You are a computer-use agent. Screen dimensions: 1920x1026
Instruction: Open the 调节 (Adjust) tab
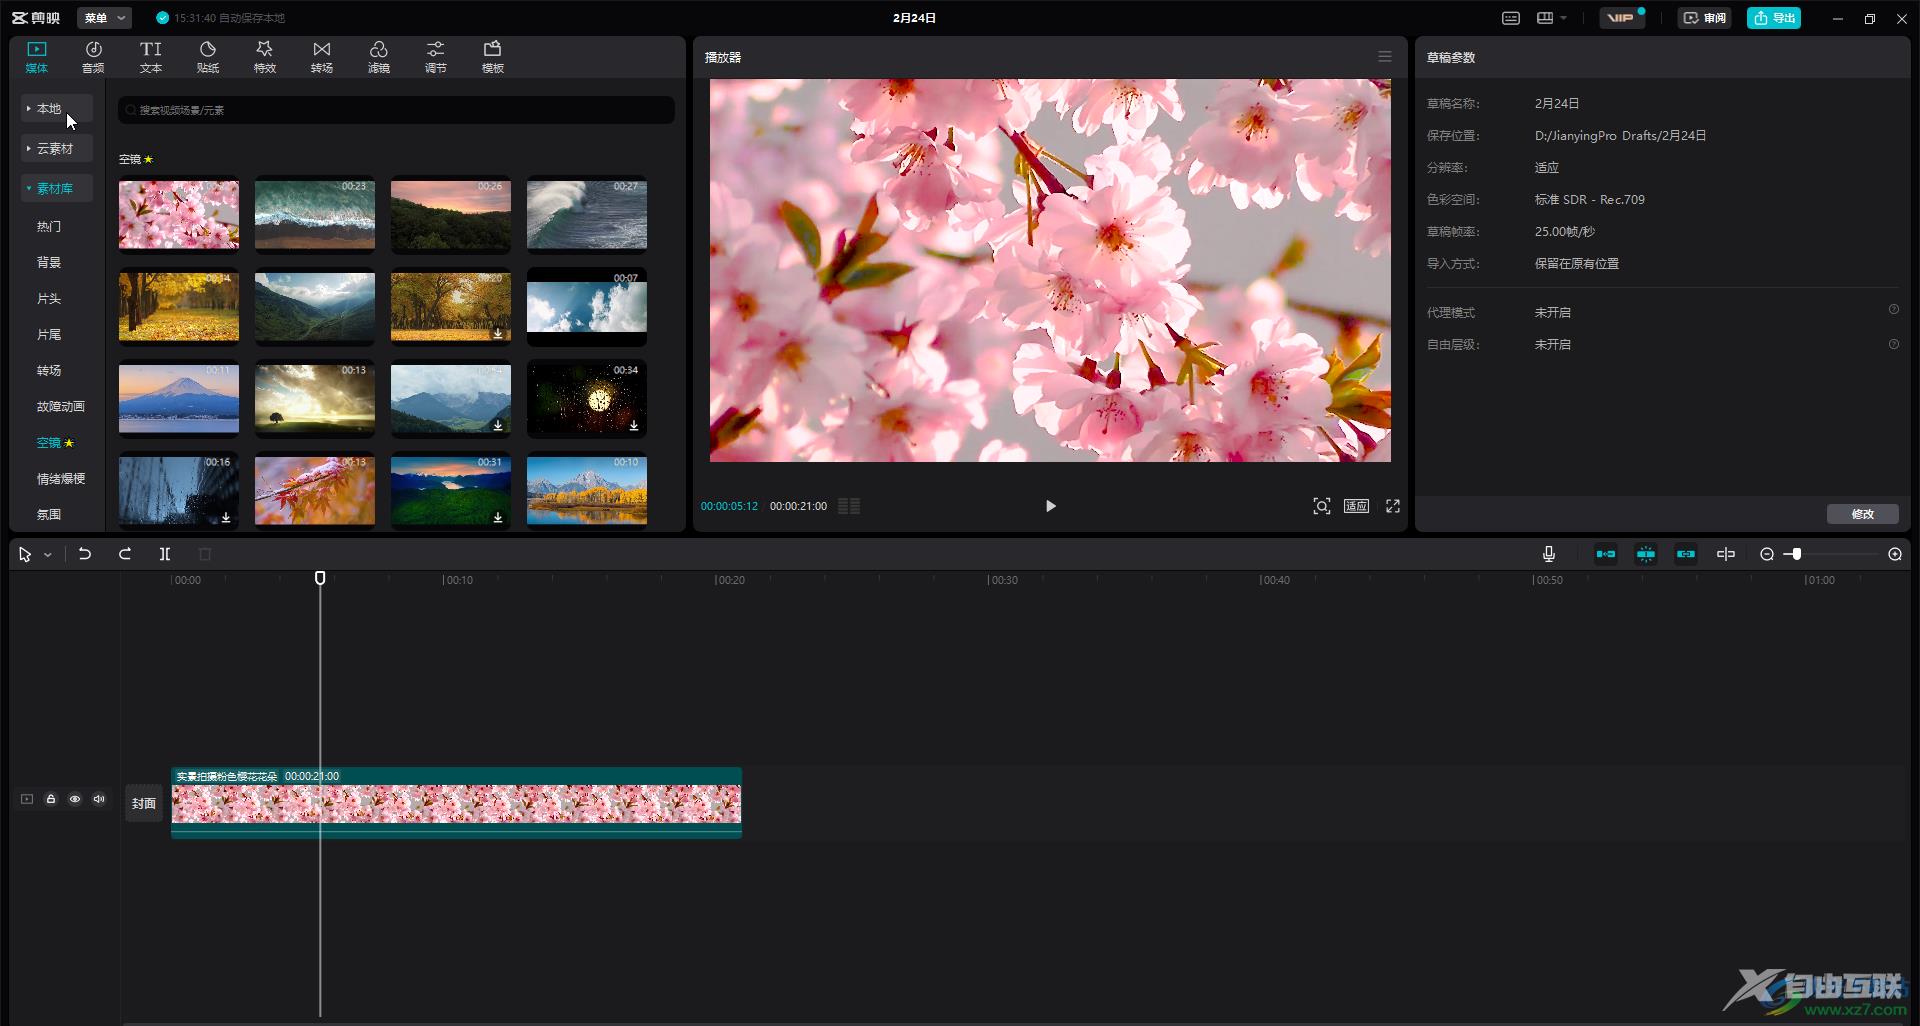(x=435, y=57)
